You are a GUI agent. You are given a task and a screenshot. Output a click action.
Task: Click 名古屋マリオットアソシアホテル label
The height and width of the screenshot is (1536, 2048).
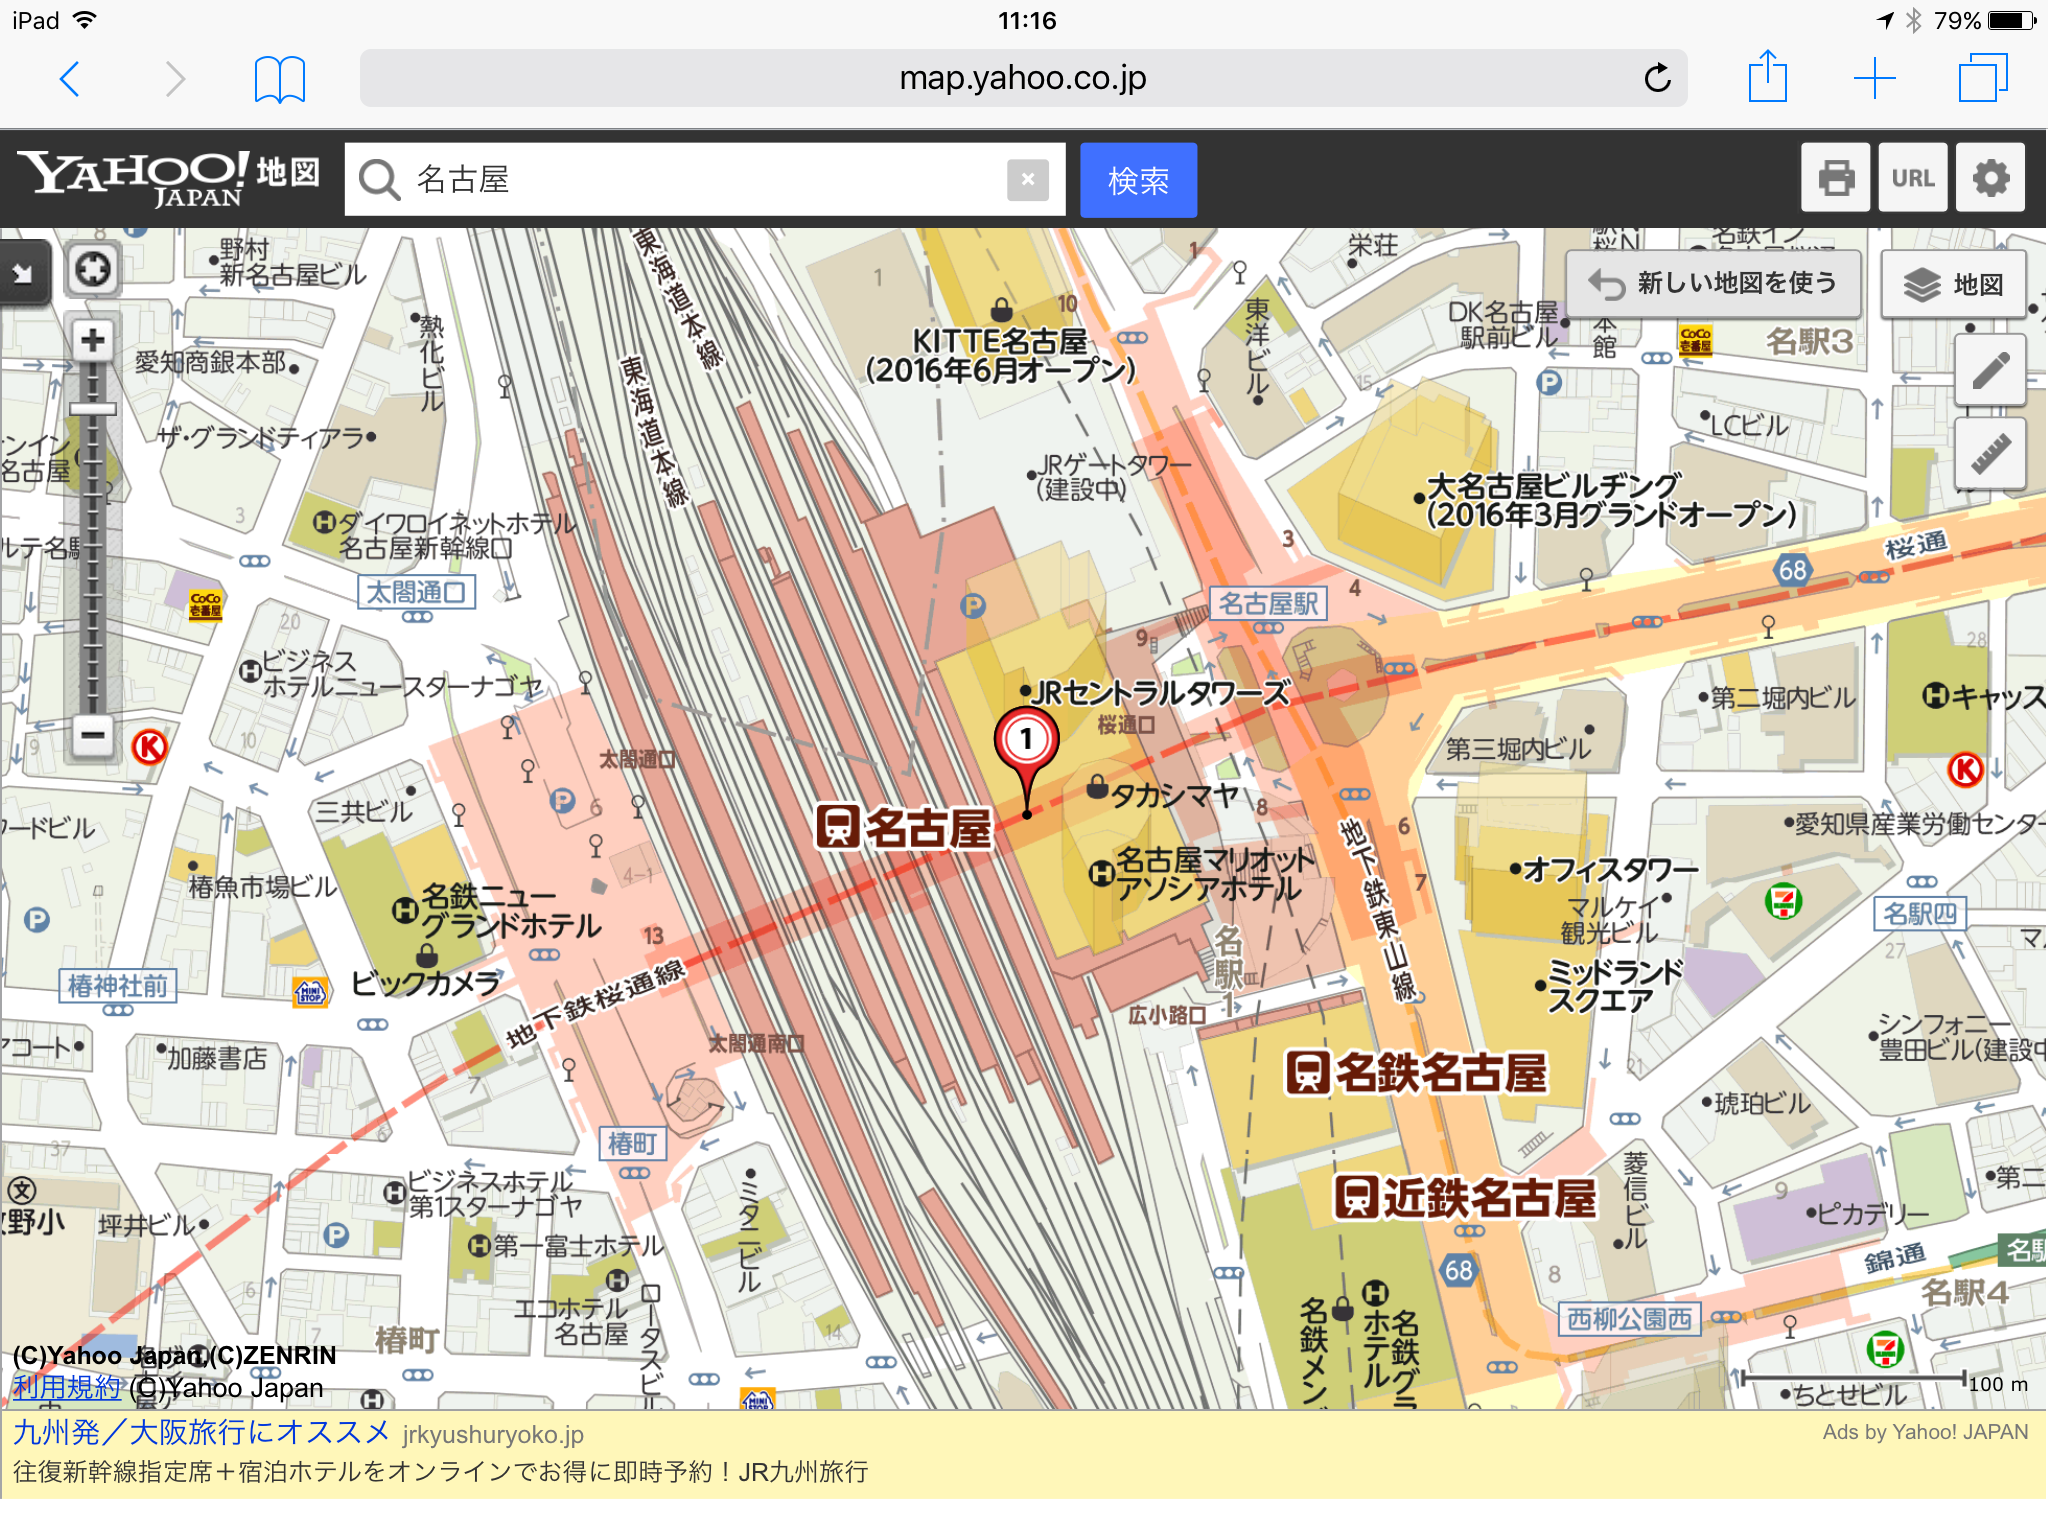pos(1216,874)
